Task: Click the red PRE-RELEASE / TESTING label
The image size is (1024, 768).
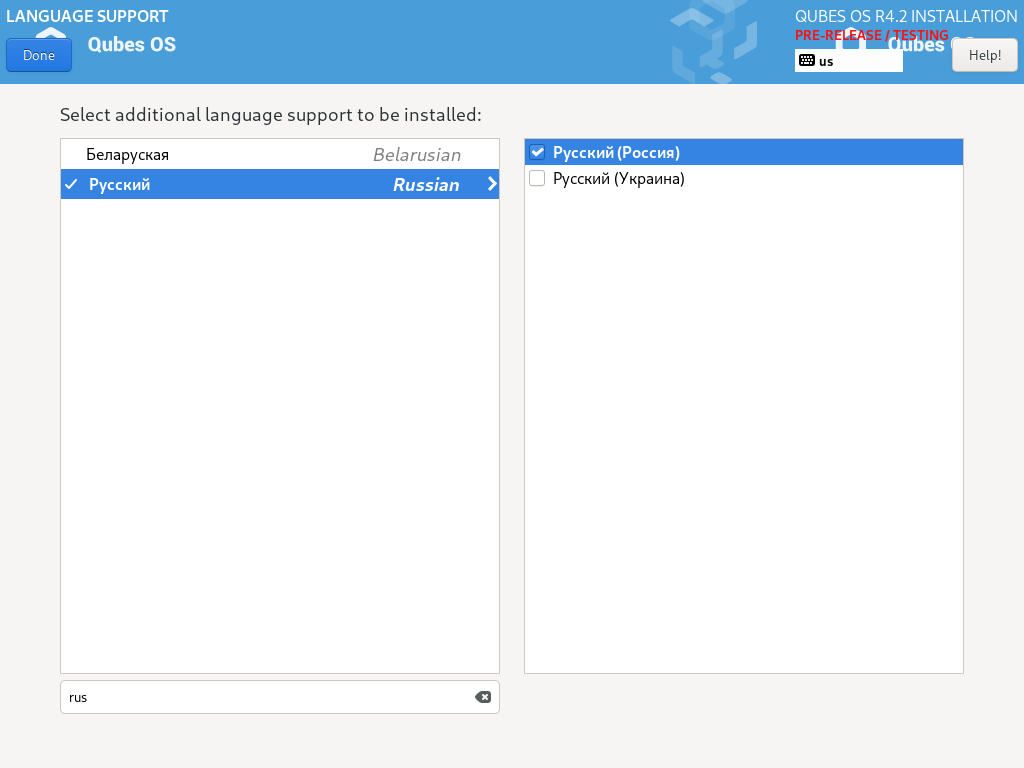Action: [x=870, y=35]
